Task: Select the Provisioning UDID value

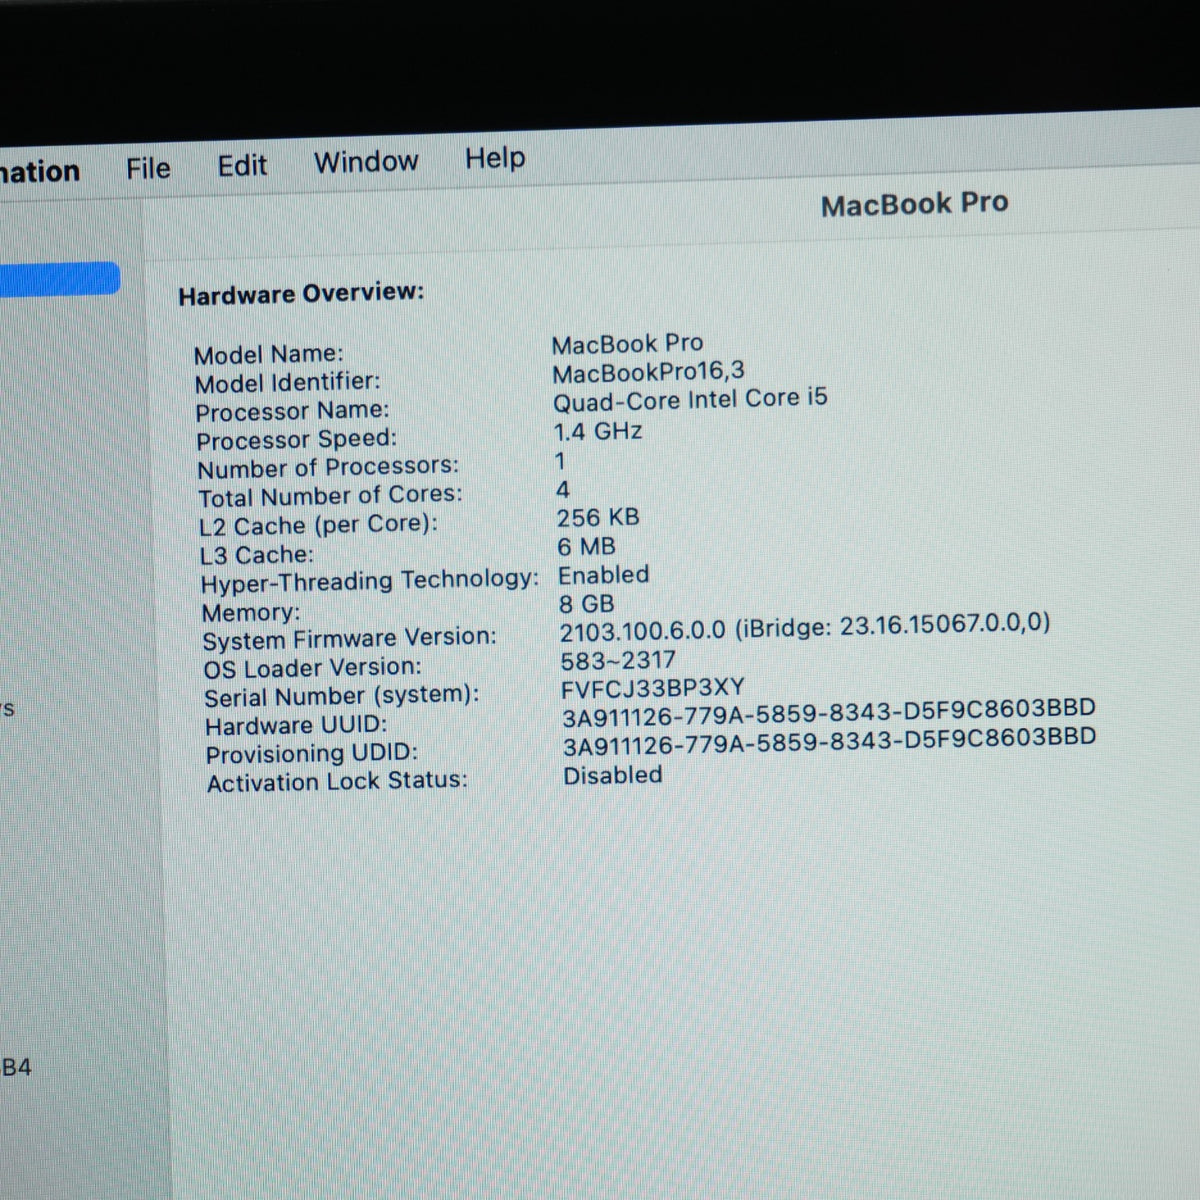Action: [829, 742]
